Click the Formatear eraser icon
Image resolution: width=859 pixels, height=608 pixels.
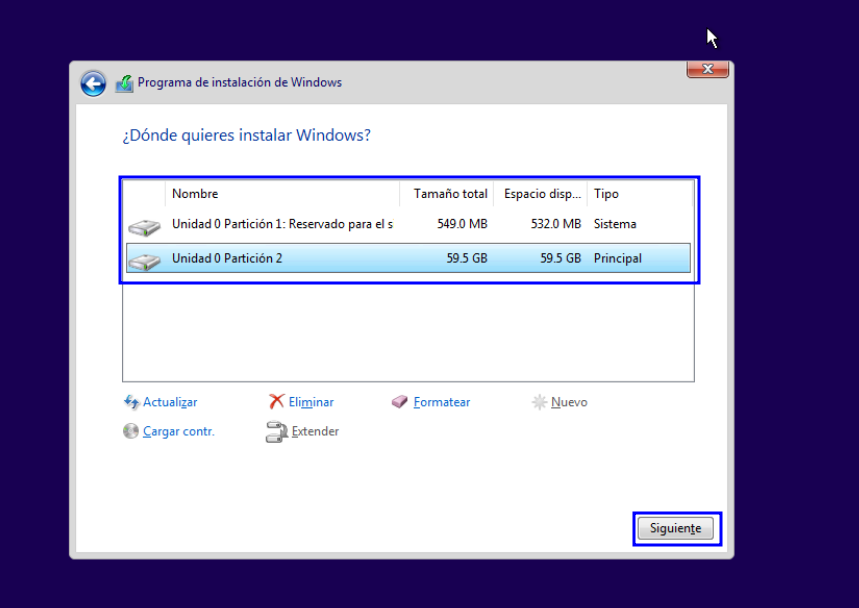pyautogui.click(x=399, y=402)
